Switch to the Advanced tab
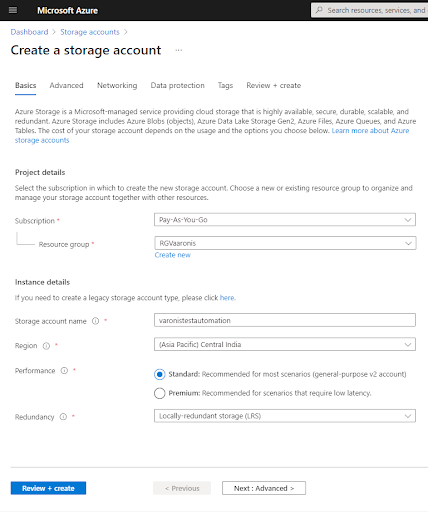The image size is (428, 512). tap(66, 86)
